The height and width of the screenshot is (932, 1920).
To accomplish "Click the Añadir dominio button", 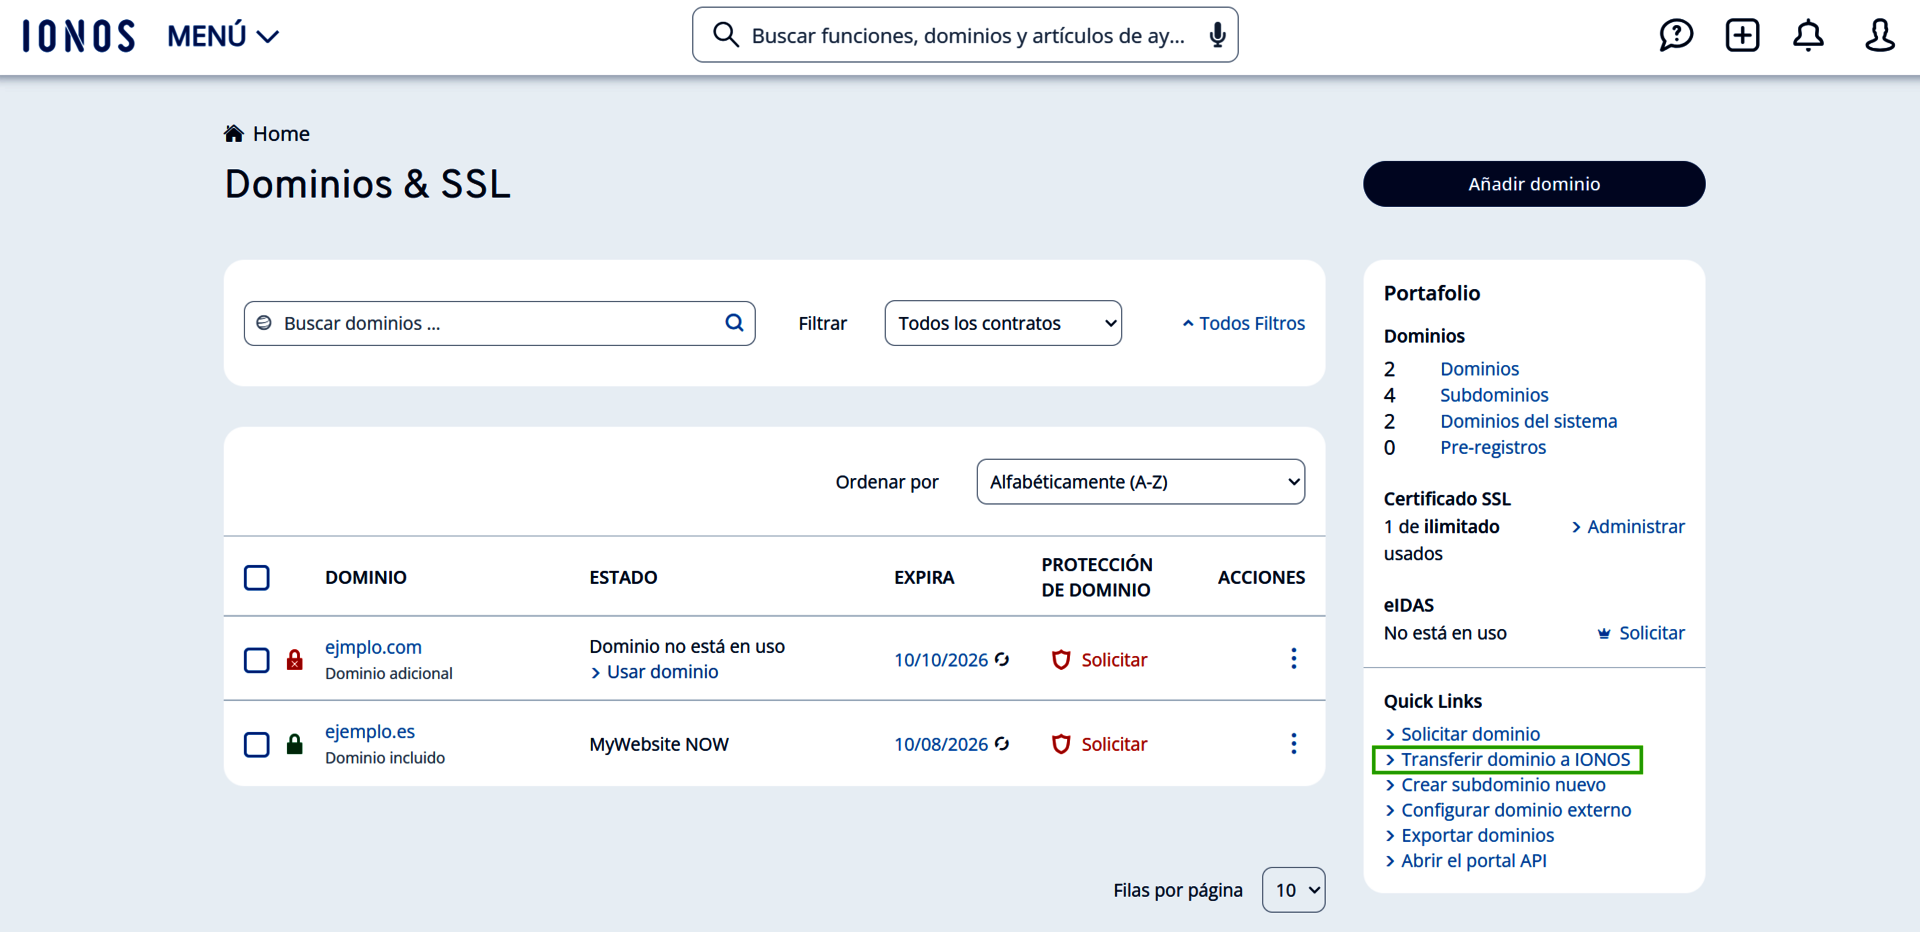I will [1534, 183].
